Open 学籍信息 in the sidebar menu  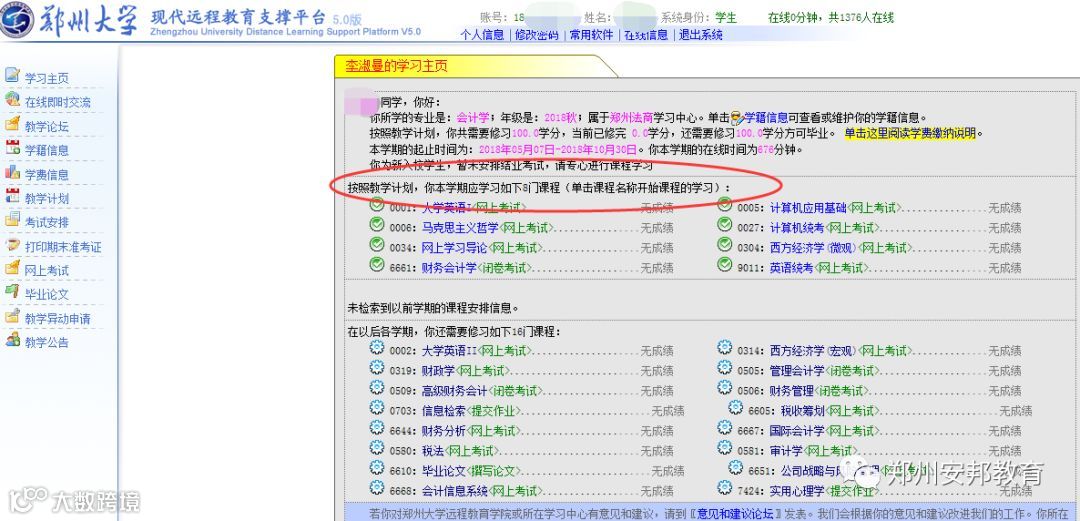47,150
